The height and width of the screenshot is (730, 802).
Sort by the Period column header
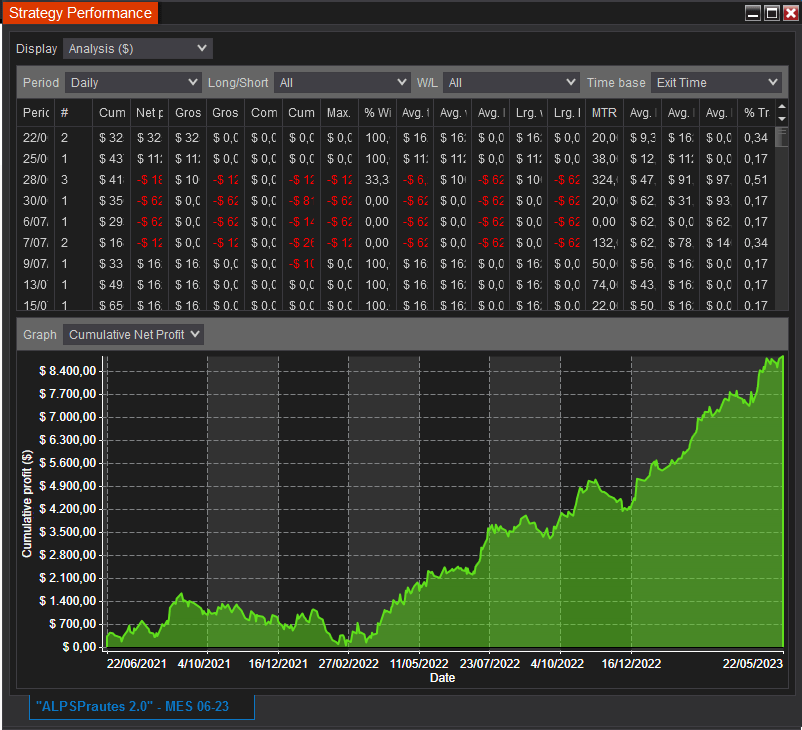(x=36, y=113)
